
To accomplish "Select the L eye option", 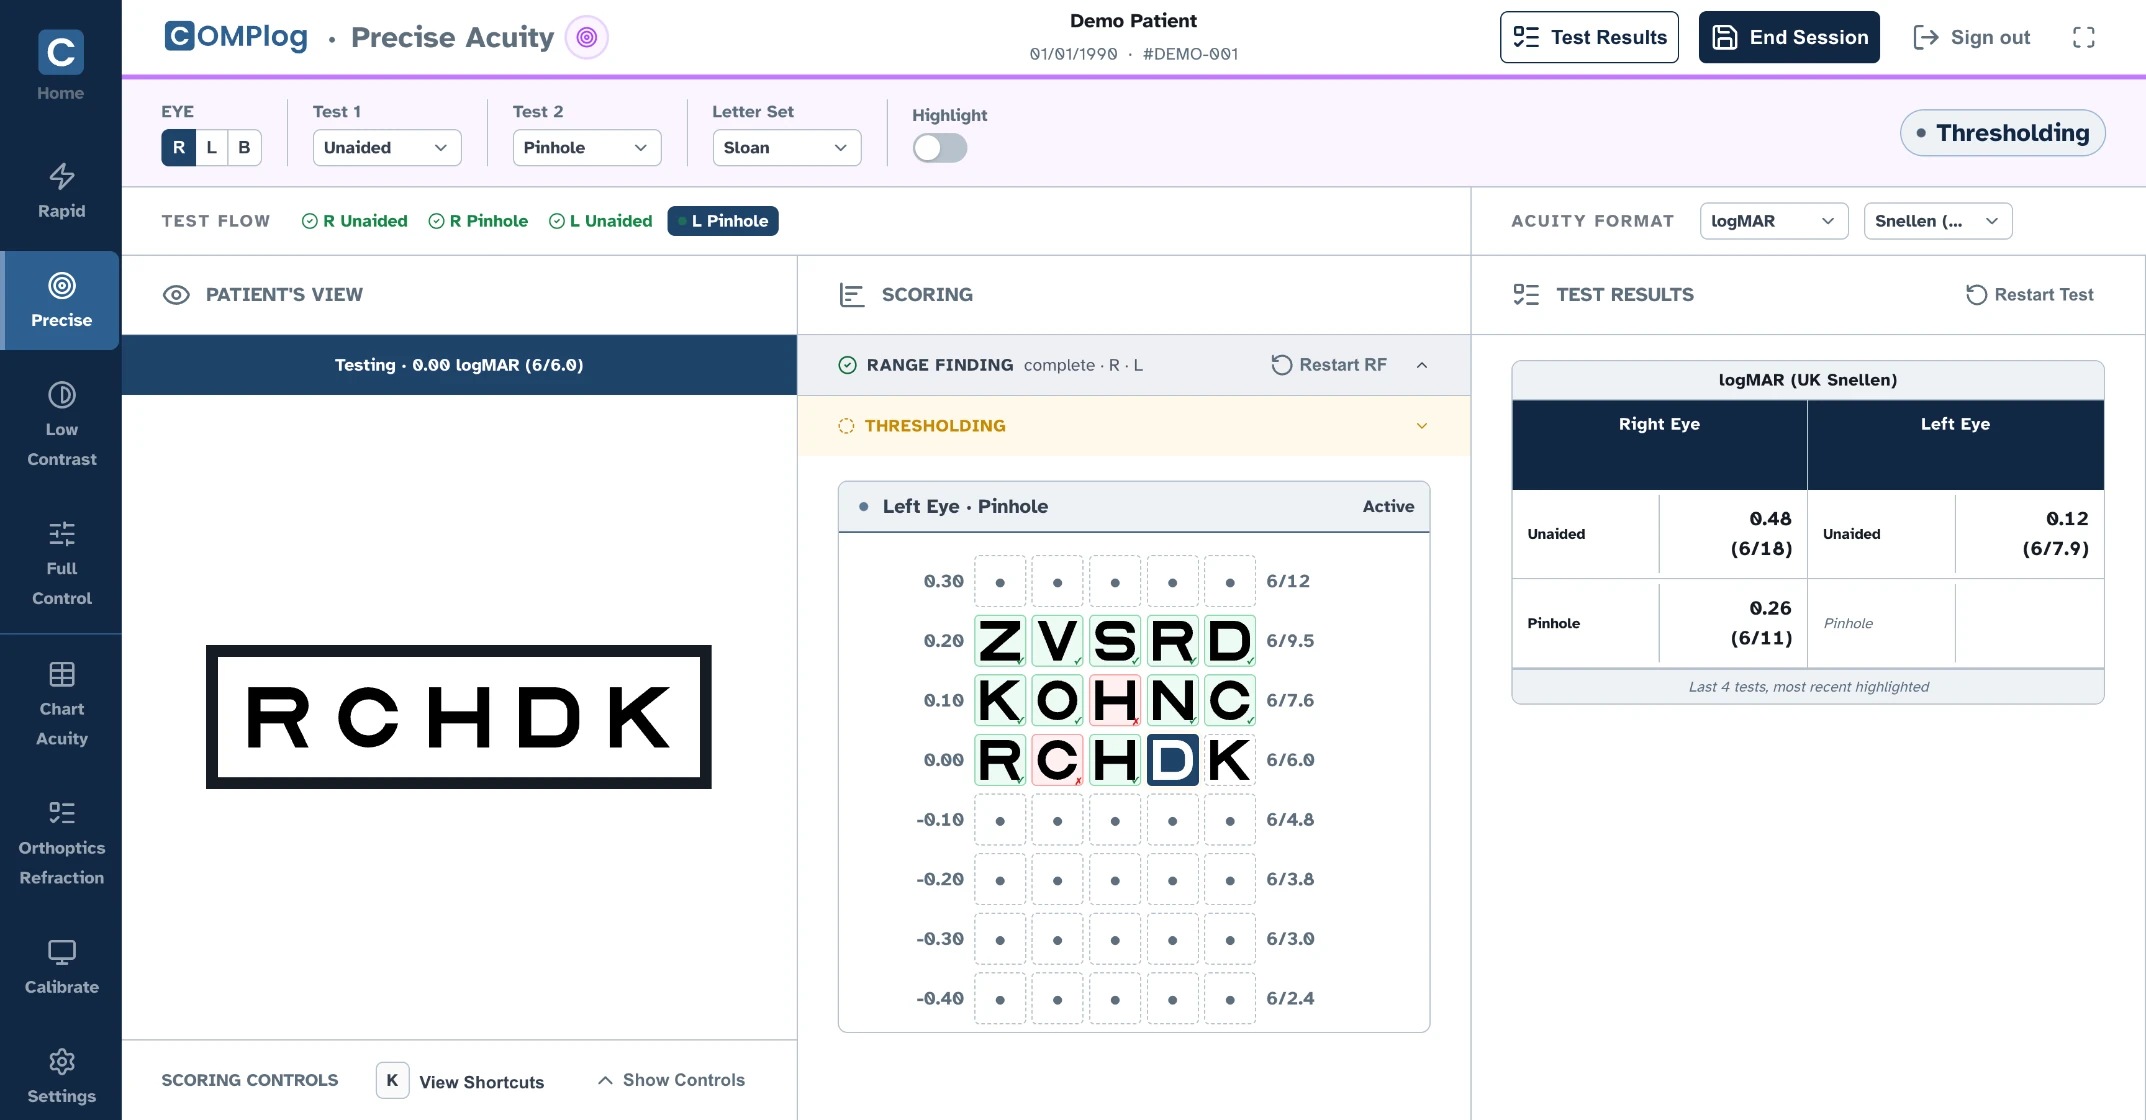I will [x=211, y=148].
